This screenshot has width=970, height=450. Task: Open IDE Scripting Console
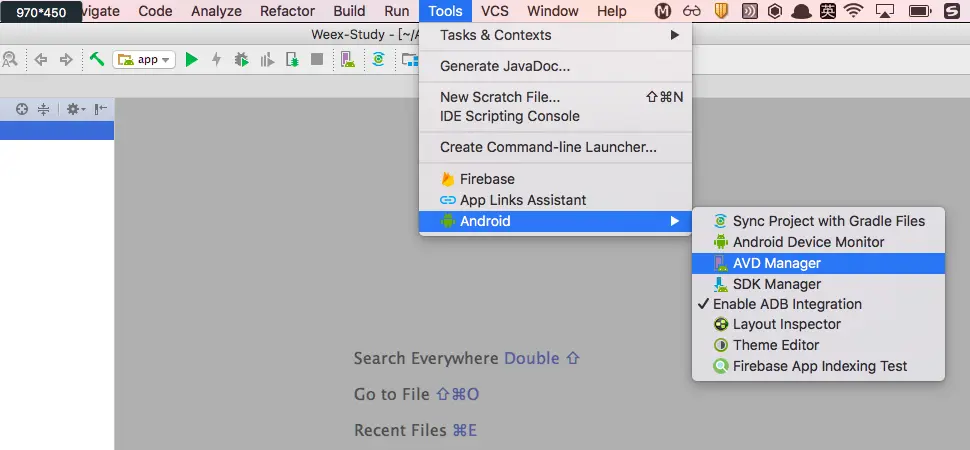pyautogui.click(x=555, y=116)
